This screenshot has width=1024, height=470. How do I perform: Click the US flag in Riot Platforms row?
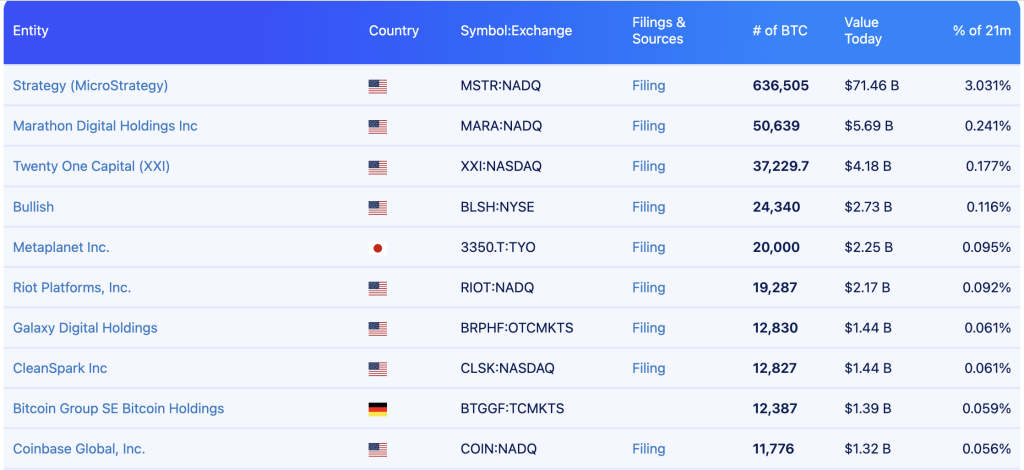coord(377,288)
